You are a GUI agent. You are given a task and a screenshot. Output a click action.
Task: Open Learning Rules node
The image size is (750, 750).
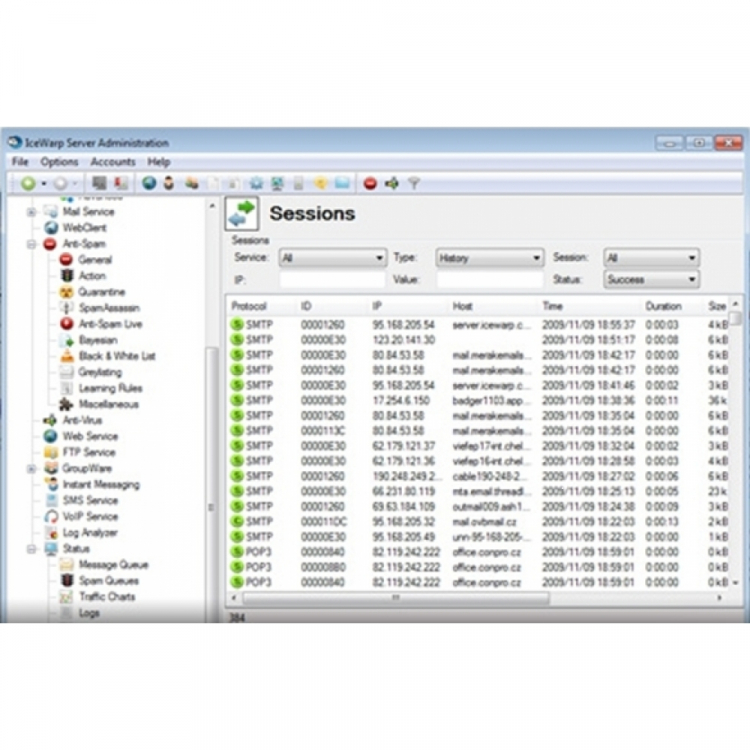(x=110, y=388)
